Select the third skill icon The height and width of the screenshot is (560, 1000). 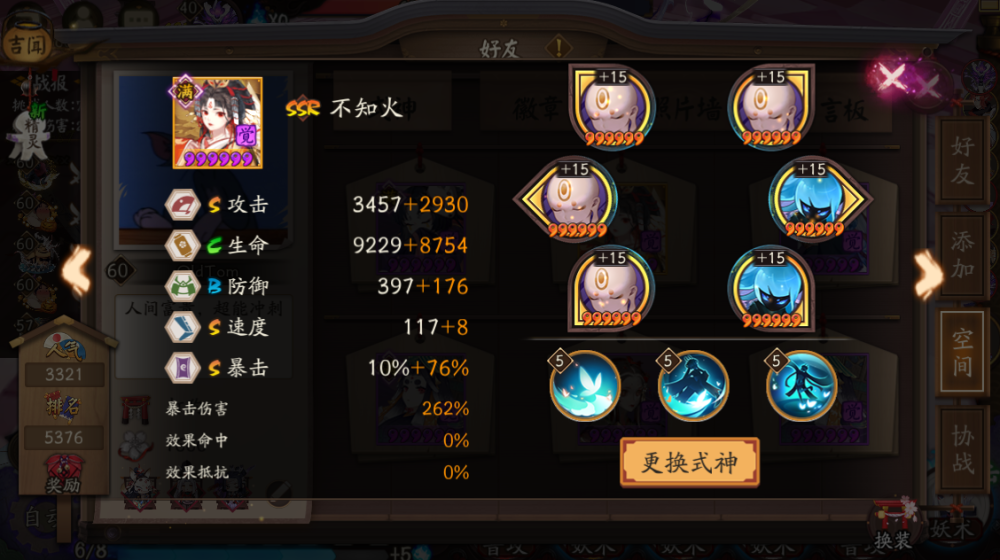[x=802, y=385]
